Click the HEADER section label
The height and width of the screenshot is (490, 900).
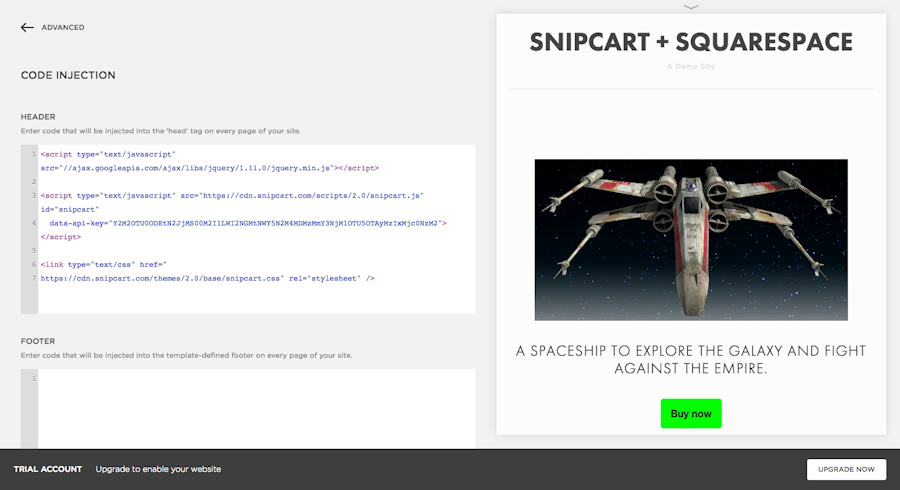coord(38,116)
